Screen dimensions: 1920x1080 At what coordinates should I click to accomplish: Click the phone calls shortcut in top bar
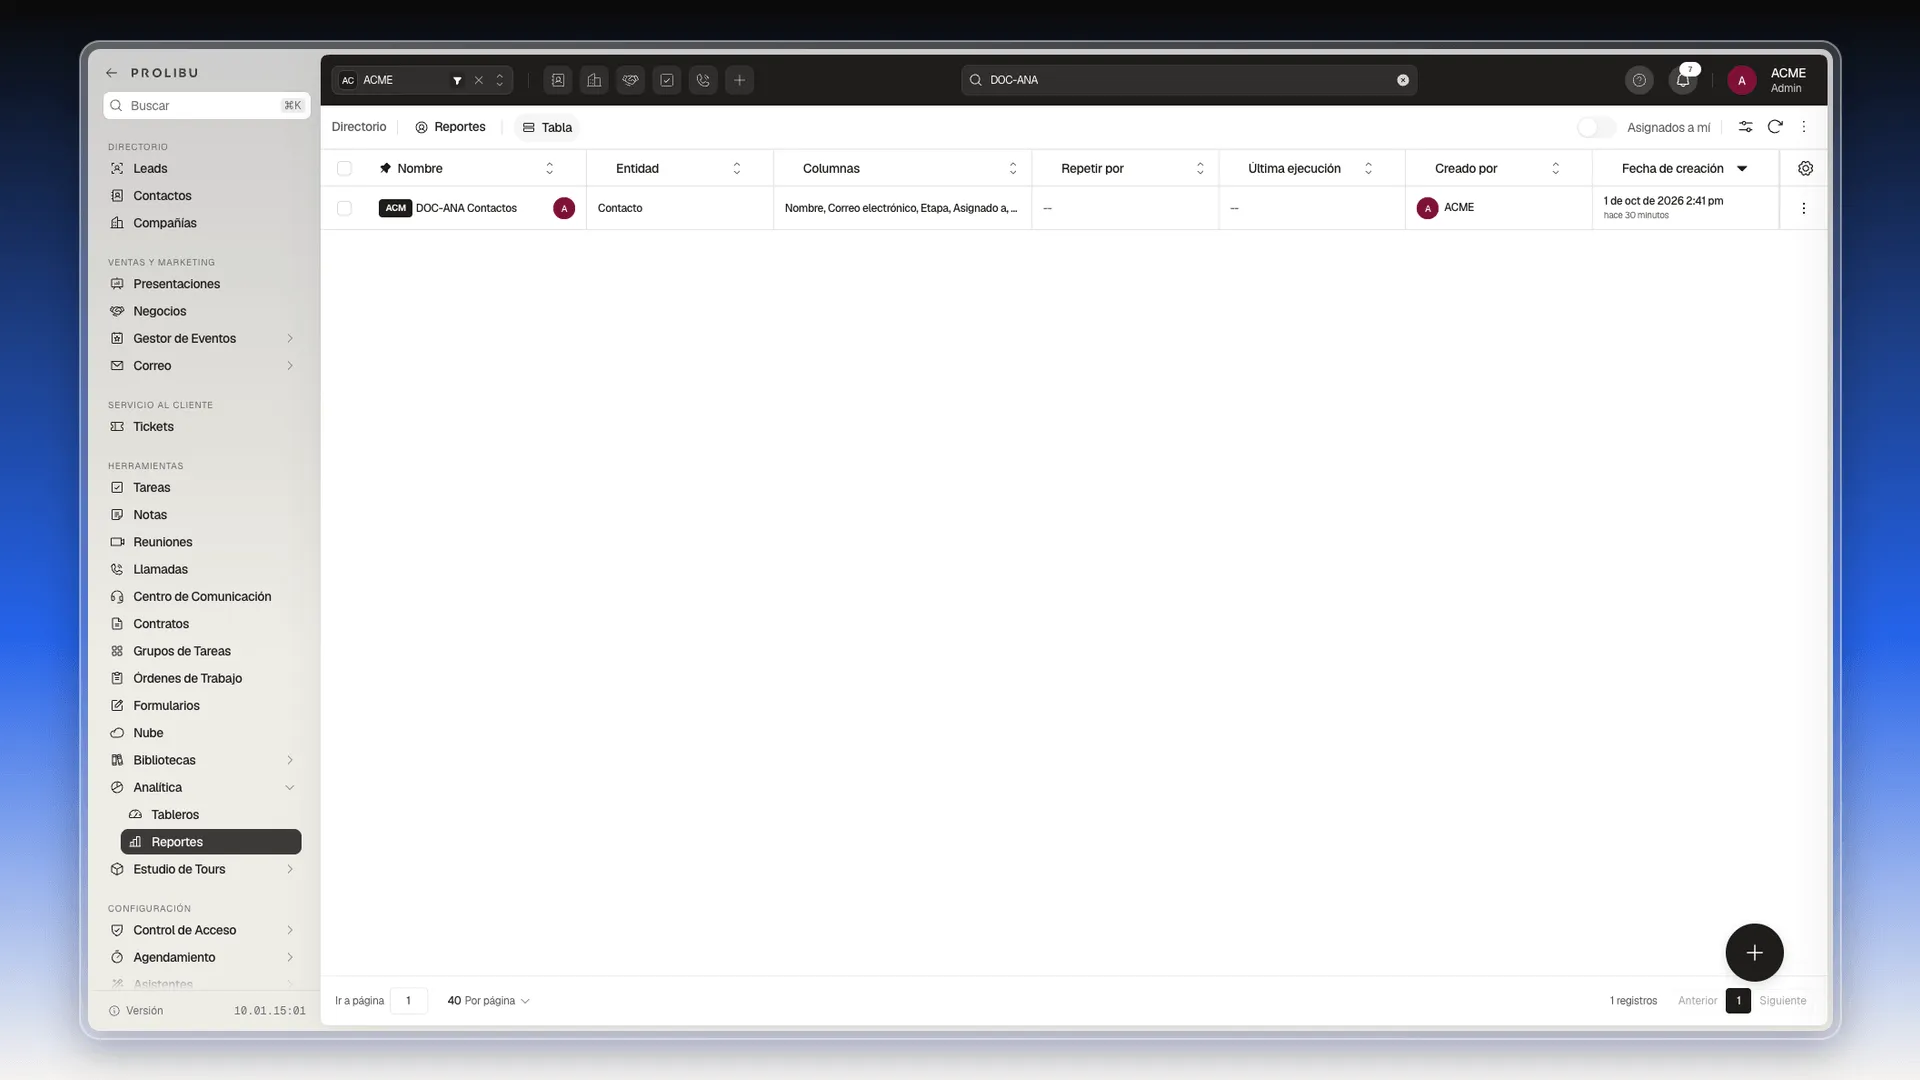point(703,80)
